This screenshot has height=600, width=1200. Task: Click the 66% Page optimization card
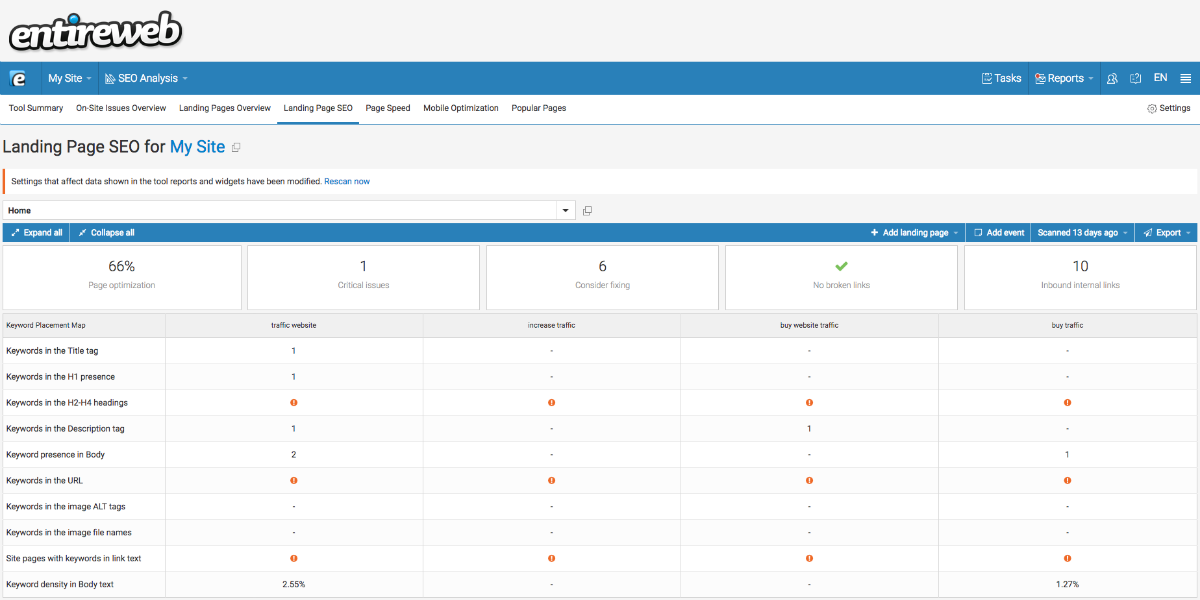(x=122, y=277)
